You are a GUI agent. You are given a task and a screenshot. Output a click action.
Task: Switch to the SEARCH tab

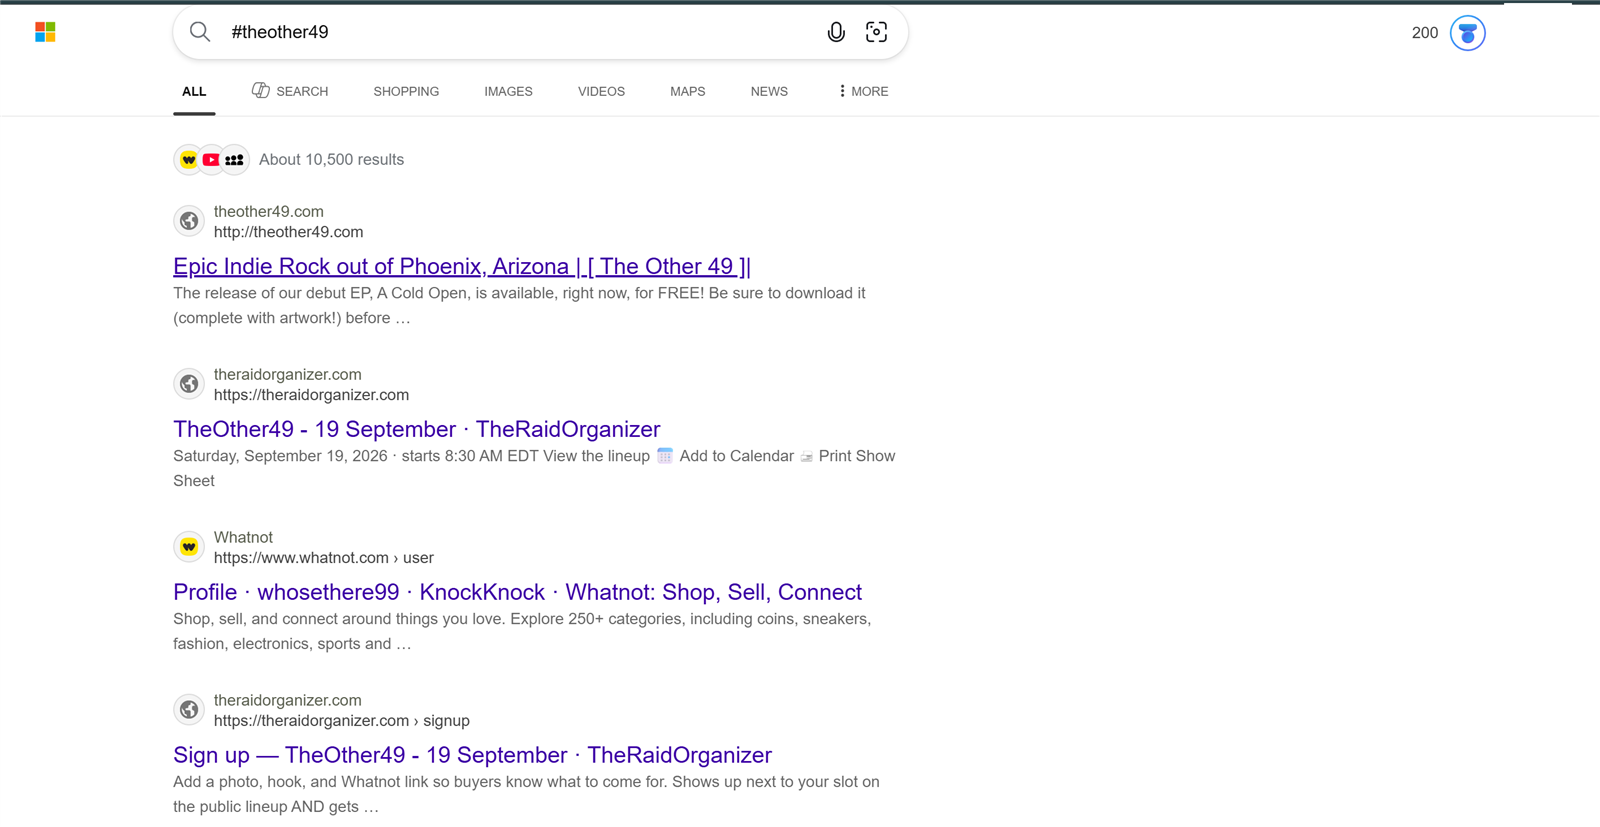290,91
